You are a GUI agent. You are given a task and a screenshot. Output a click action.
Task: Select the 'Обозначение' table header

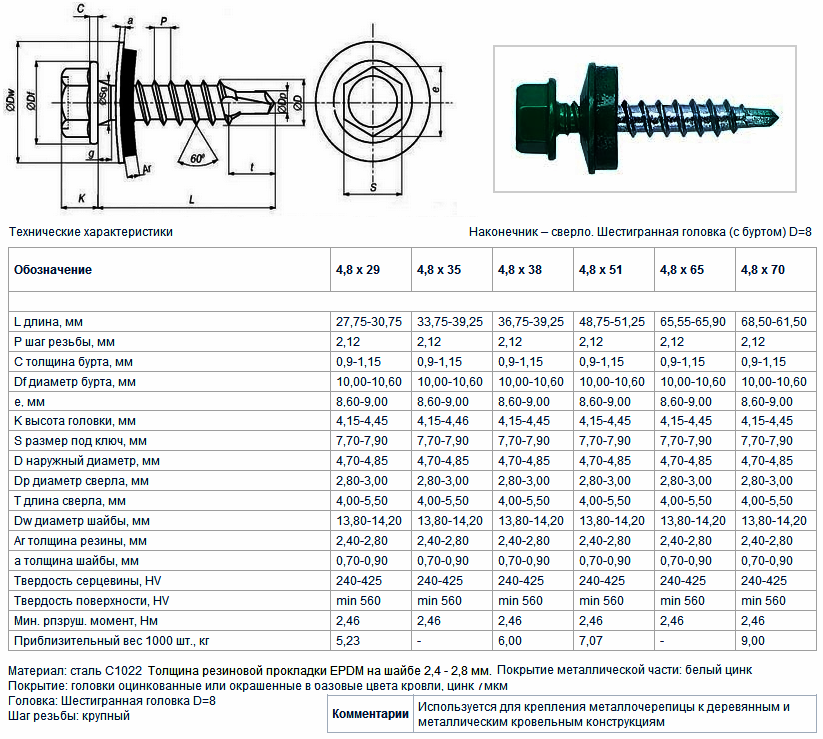click(x=53, y=270)
